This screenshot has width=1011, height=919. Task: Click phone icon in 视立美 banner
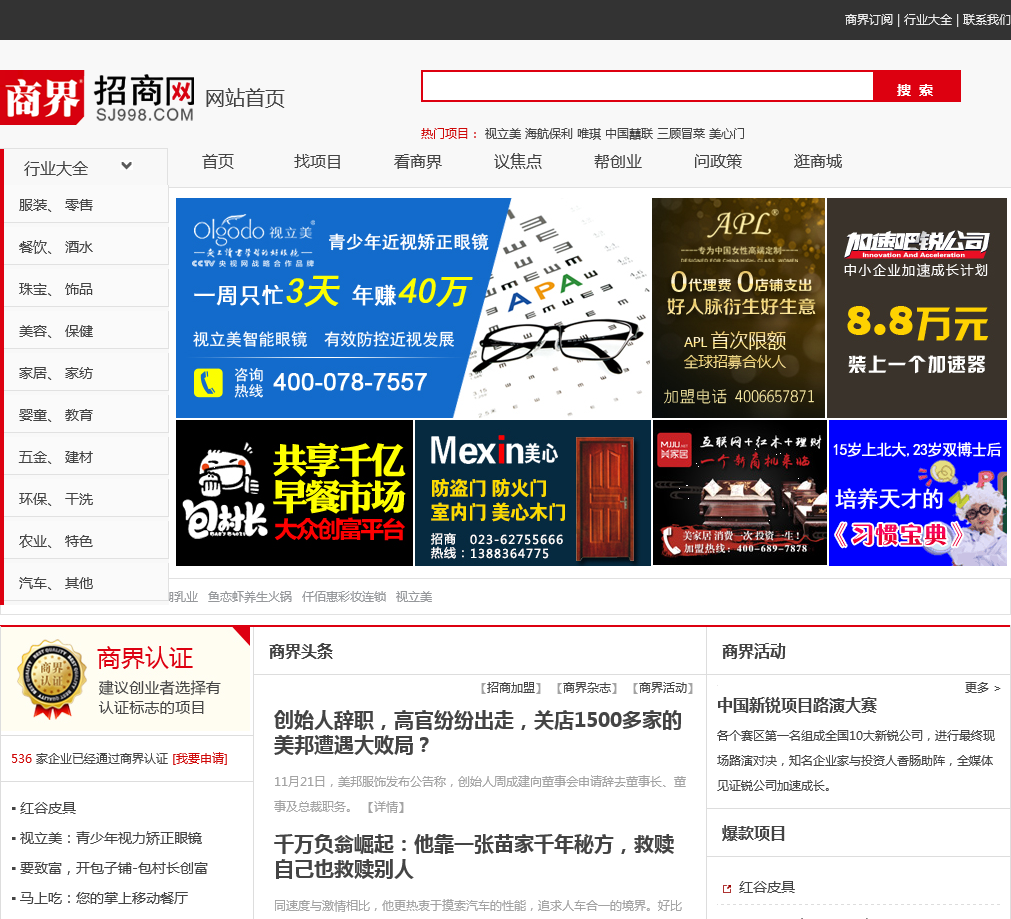click(x=208, y=383)
